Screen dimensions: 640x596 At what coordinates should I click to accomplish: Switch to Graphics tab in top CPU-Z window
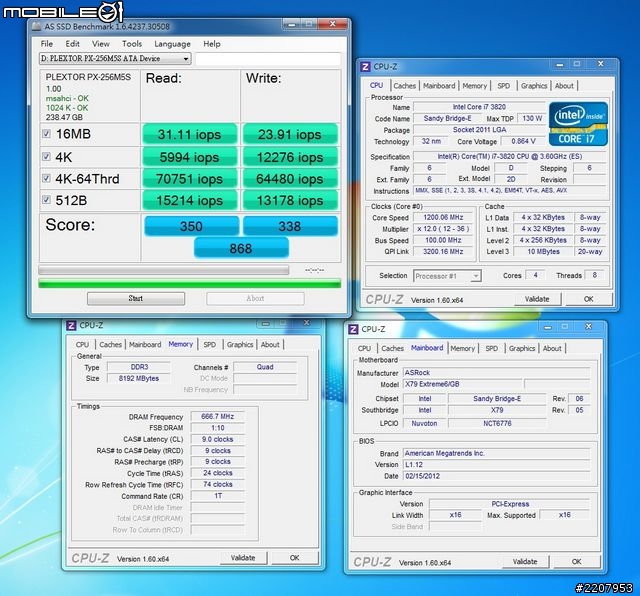(534, 86)
